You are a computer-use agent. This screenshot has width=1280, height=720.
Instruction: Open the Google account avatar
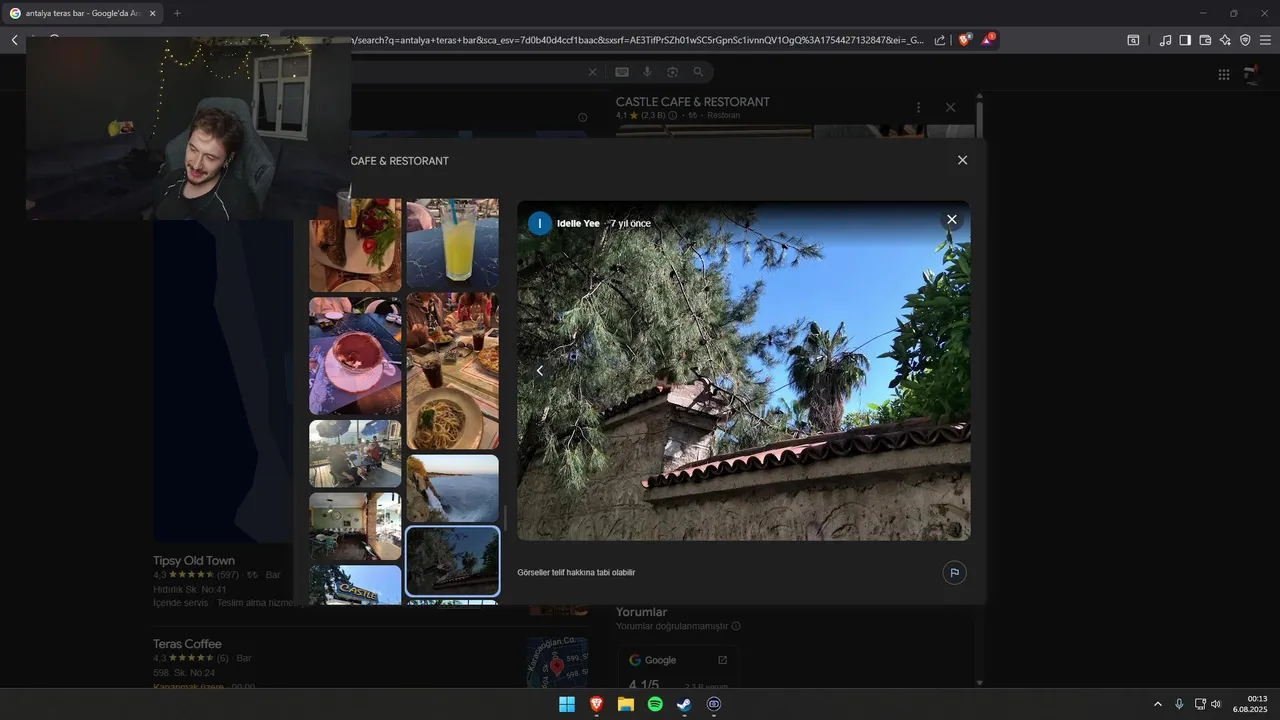pyautogui.click(x=1251, y=74)
